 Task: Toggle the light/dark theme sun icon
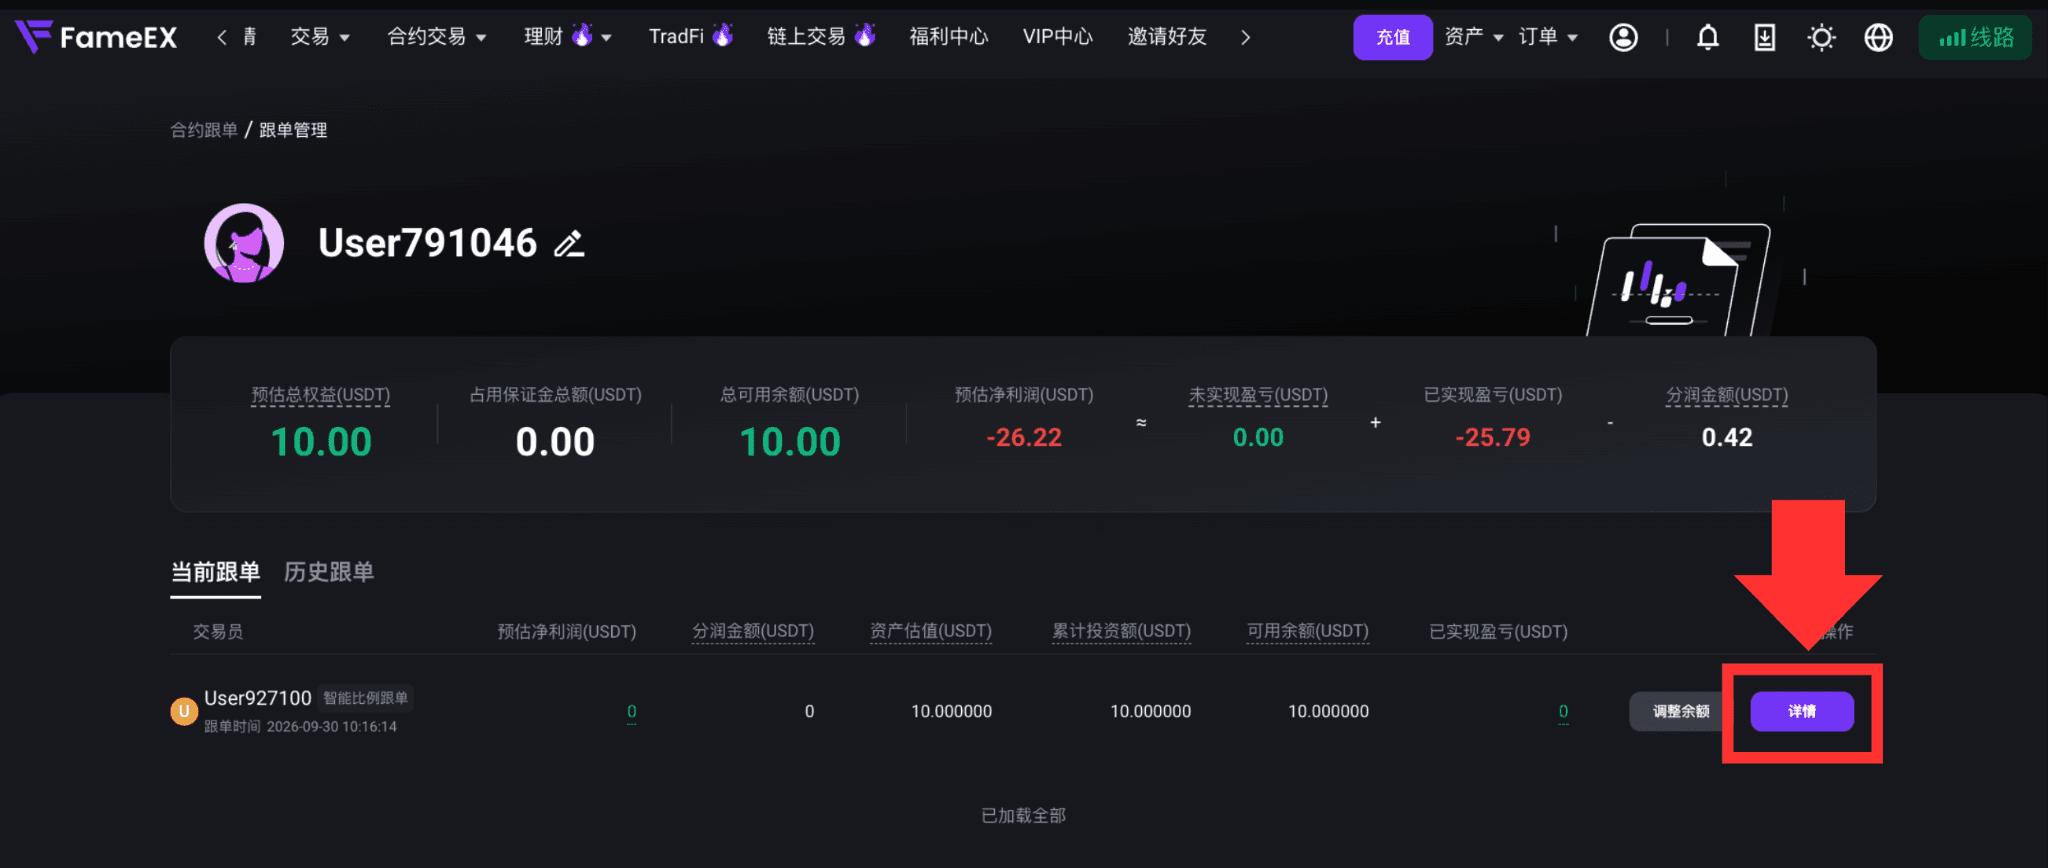point(1822,38)
